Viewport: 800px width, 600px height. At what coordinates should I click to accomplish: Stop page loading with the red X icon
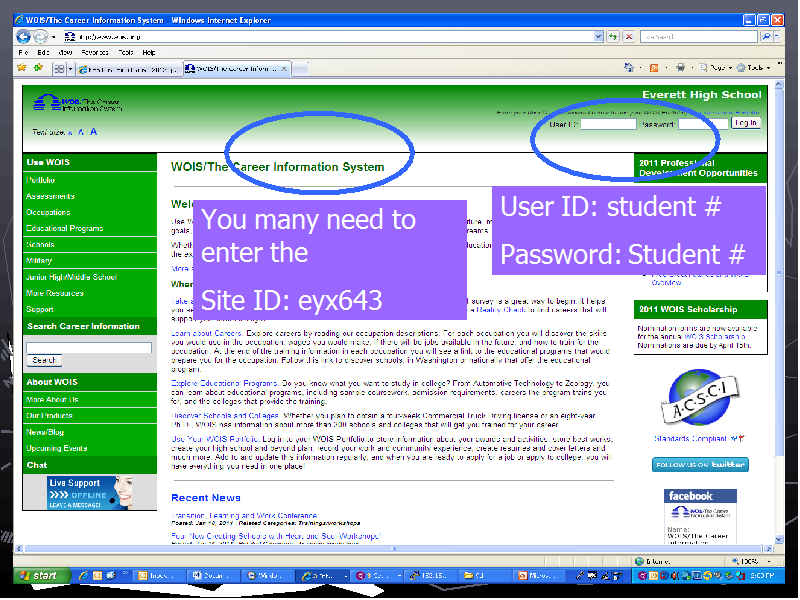pyautogui.click(x=629, y=37)
